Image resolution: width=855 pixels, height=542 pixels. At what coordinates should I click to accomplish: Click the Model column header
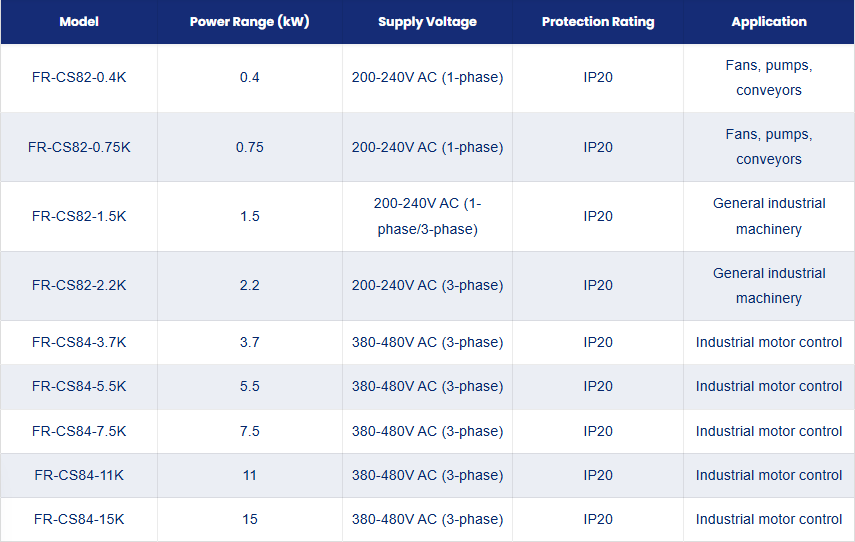click(79, 22)
